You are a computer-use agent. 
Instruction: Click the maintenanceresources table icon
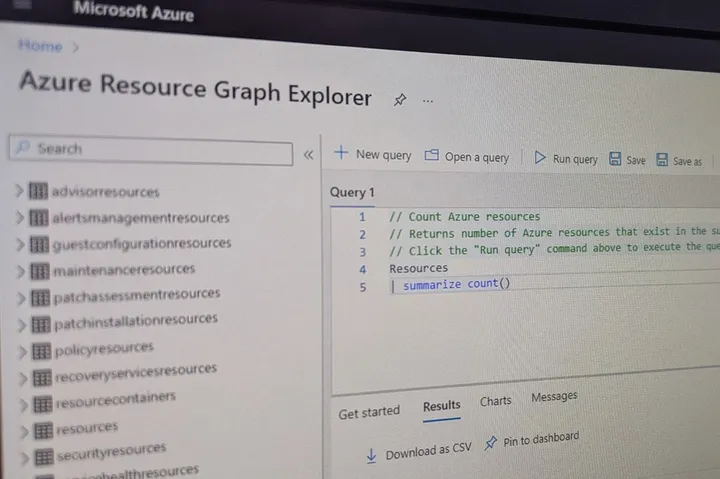(x=40, y=271)
